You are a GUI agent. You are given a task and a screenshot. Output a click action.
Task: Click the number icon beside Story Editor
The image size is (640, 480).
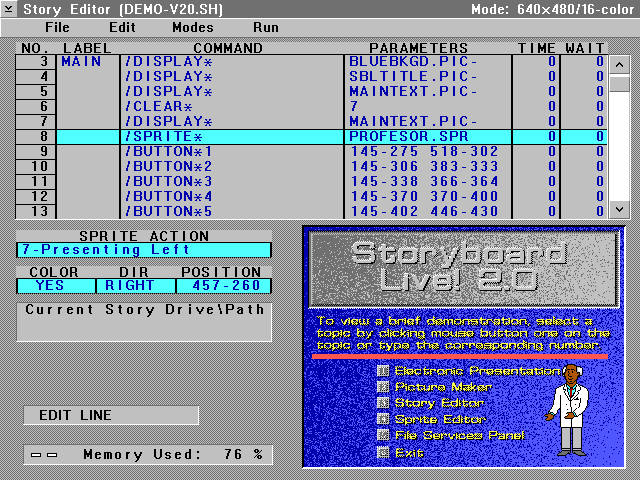tap(383, 403)
